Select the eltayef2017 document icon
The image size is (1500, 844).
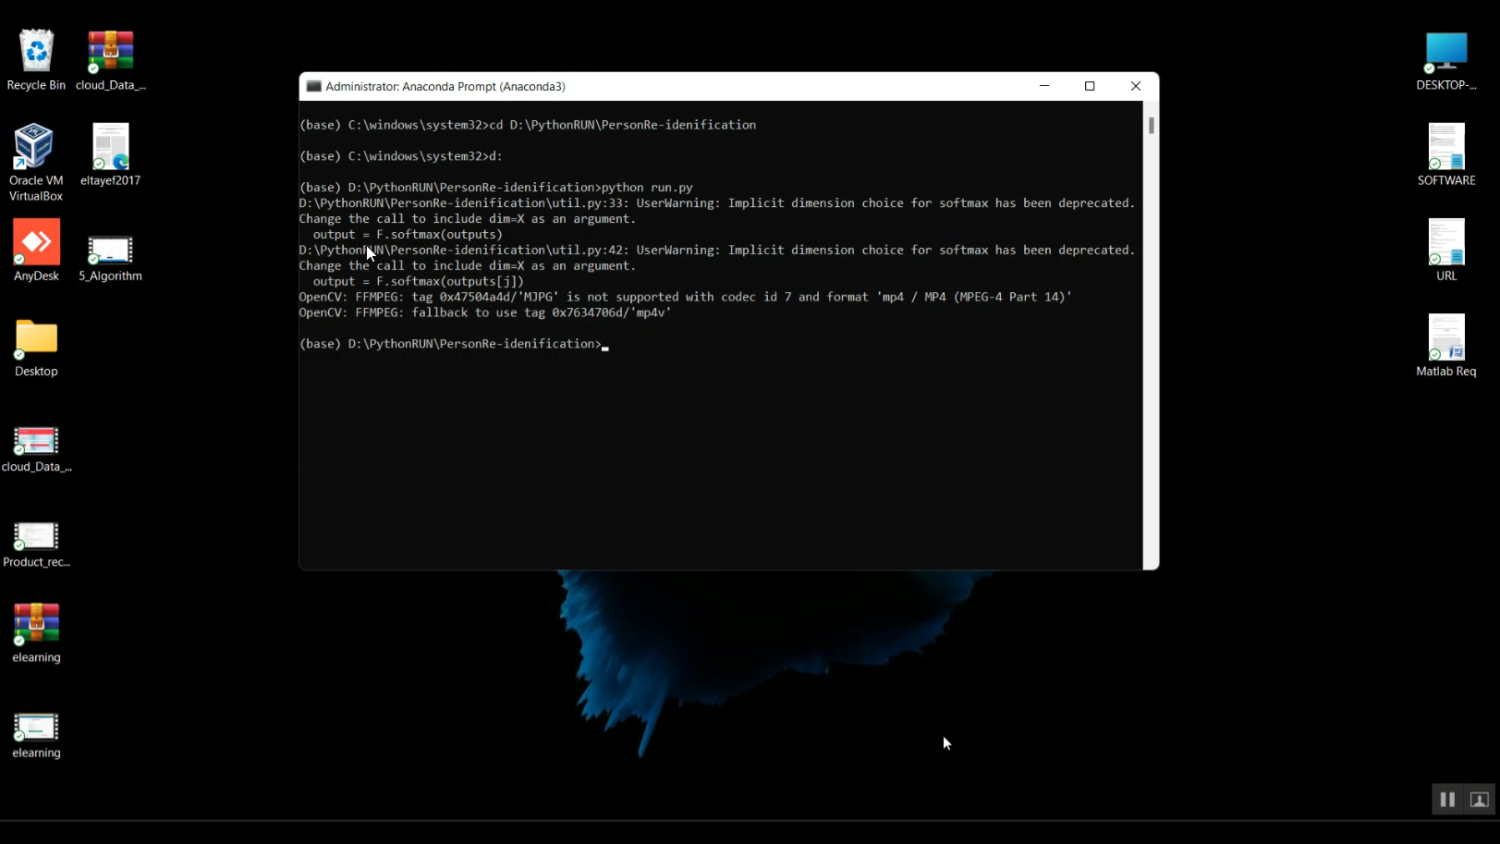[110, 155]
